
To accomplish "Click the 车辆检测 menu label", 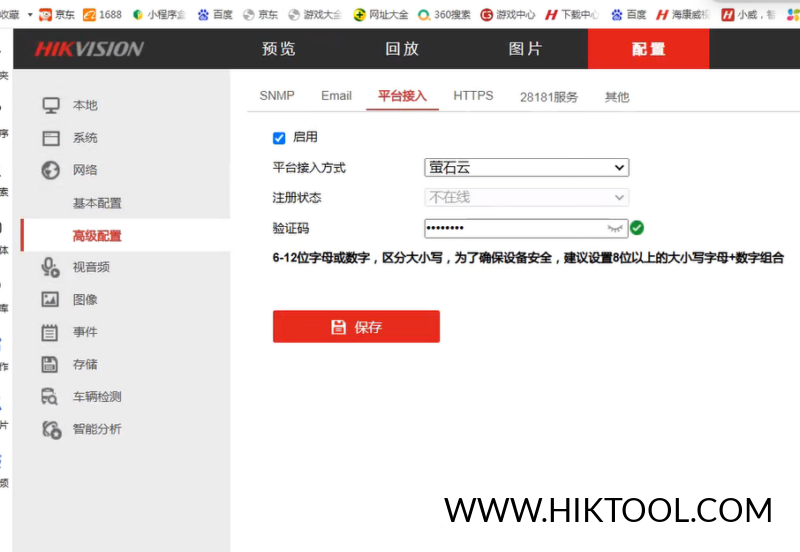I will point(97,396).
